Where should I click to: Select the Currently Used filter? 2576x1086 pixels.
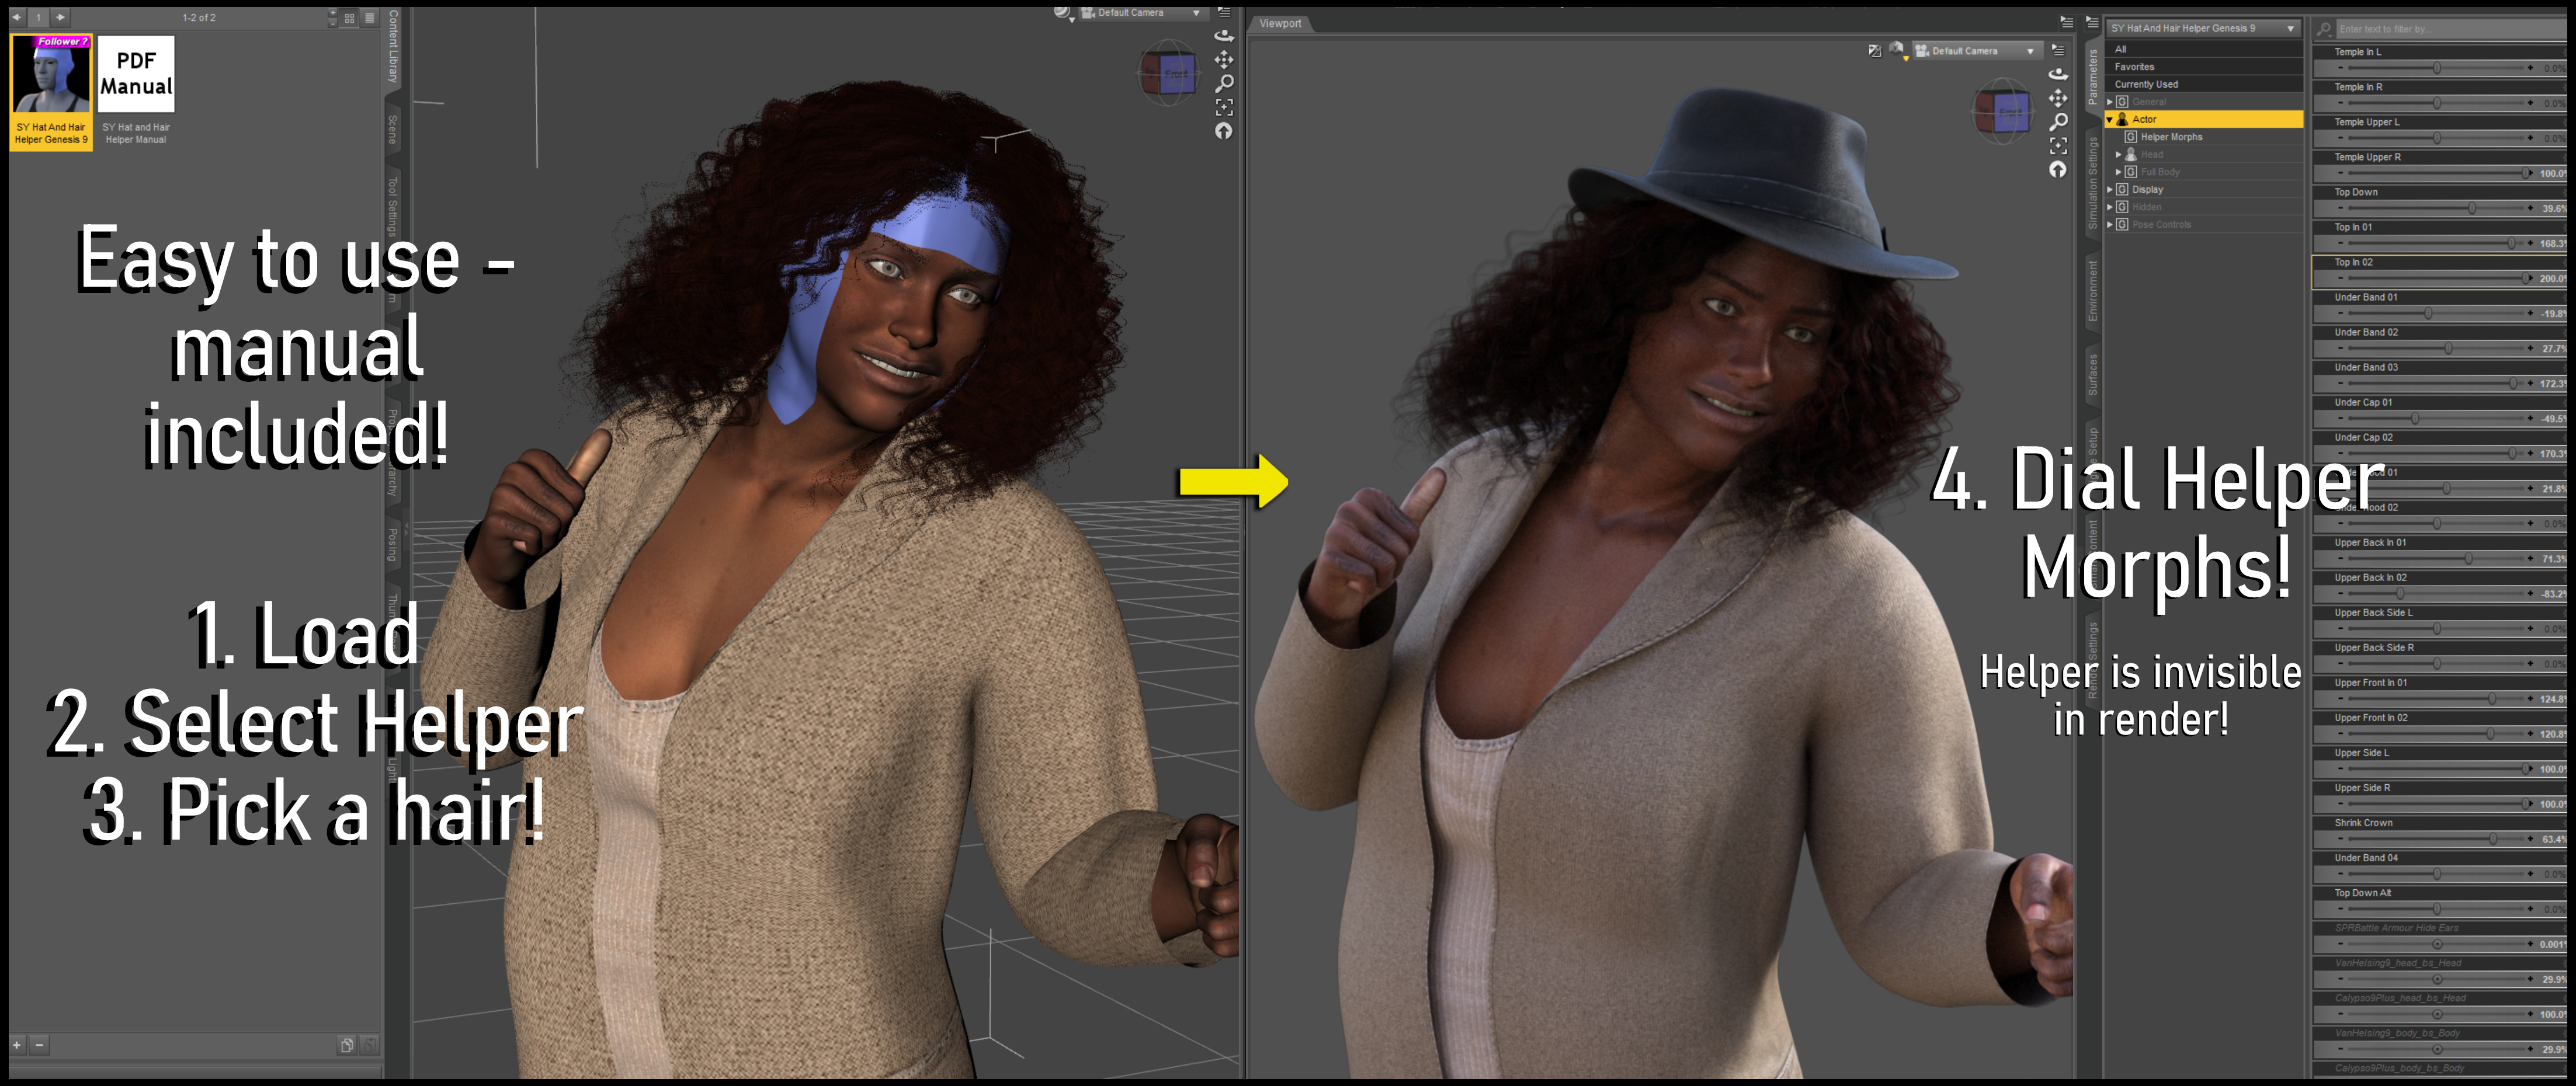(2203, 84)
